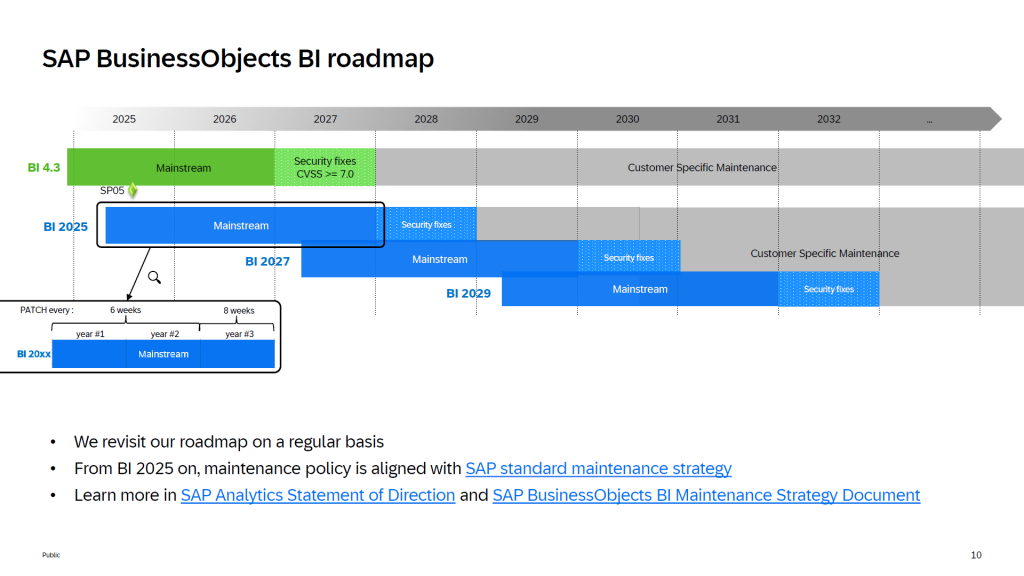1024x576 pixels.
Task: Click the slide title SAP BusinessObjects BI roadmap
Action: tap(238, 59)
